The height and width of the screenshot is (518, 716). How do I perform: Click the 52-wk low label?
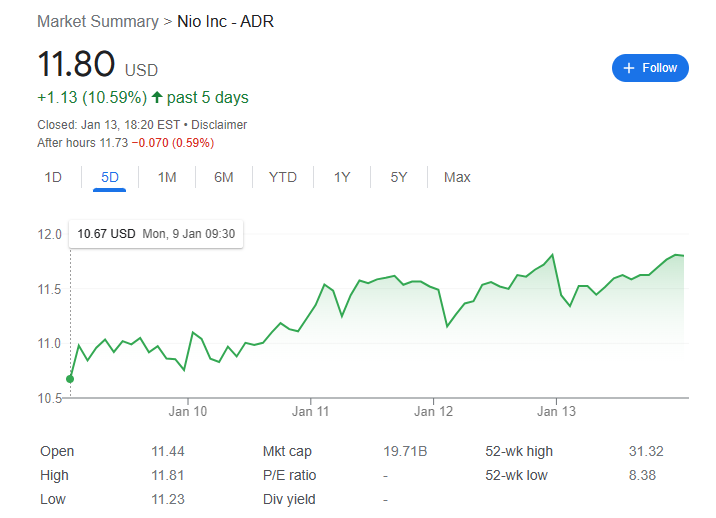point(516,476)
